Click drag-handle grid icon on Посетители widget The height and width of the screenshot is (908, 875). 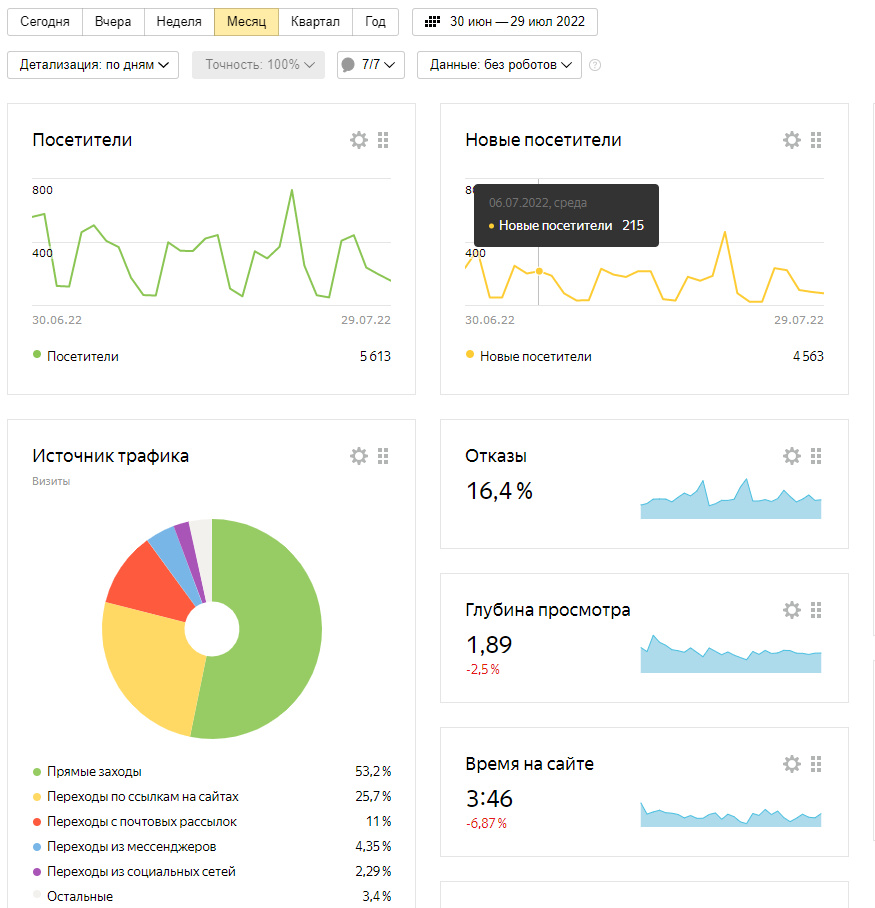[383, 140]
